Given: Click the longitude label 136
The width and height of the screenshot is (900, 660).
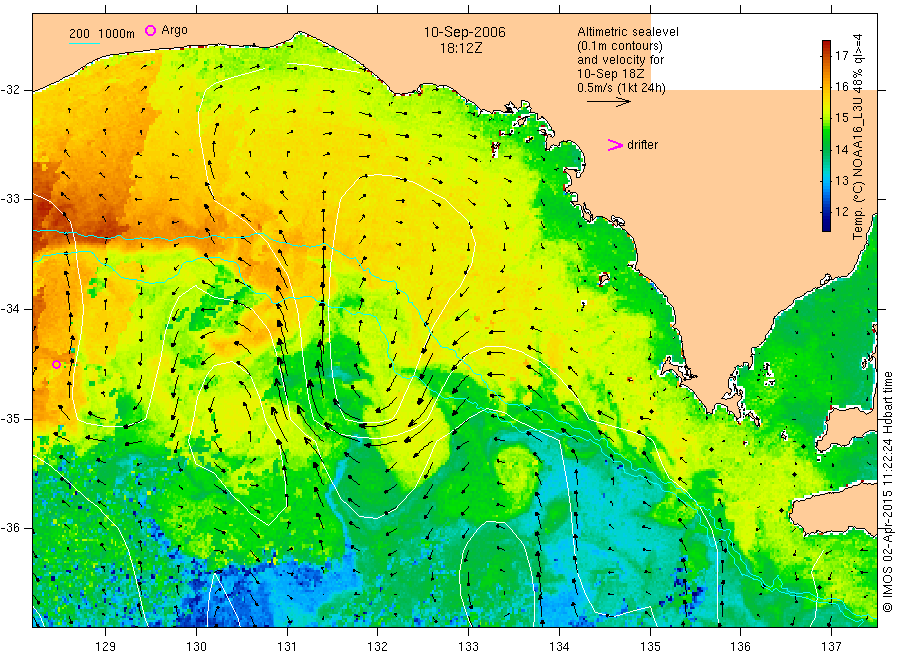Looking at the screenshot, I should 740,646.
